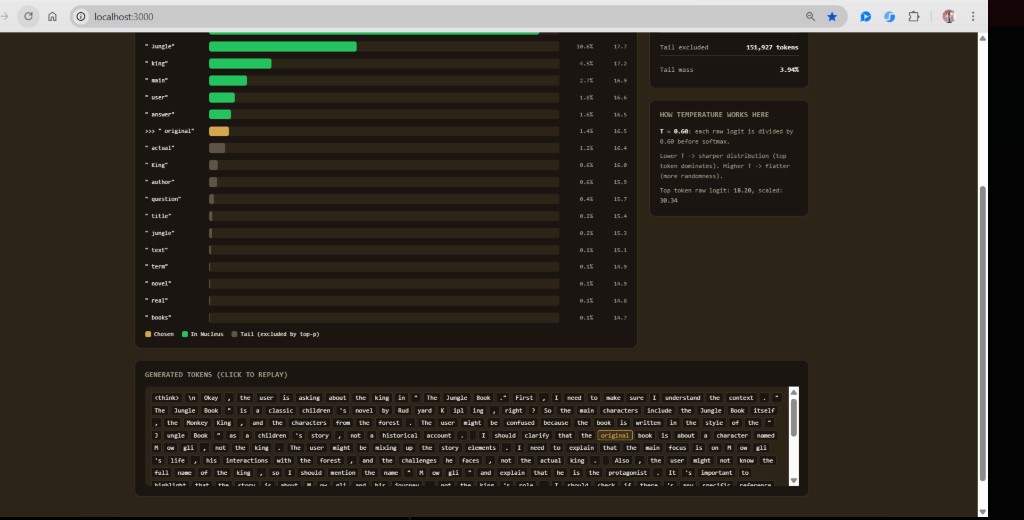
Task: Replay the "elements" token
Action: (x=483, y=447)
